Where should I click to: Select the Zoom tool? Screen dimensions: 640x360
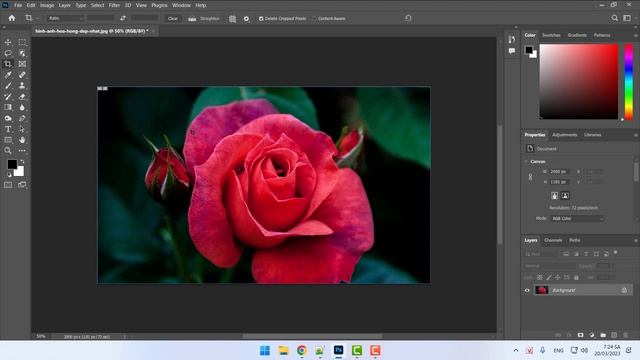(8, 151)
